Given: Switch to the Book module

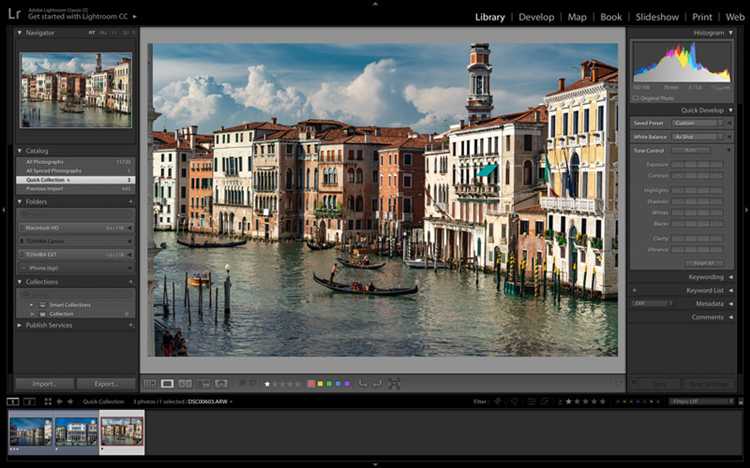Looking at the screenshot, I should pyautogui.click(x=611, y=17).
